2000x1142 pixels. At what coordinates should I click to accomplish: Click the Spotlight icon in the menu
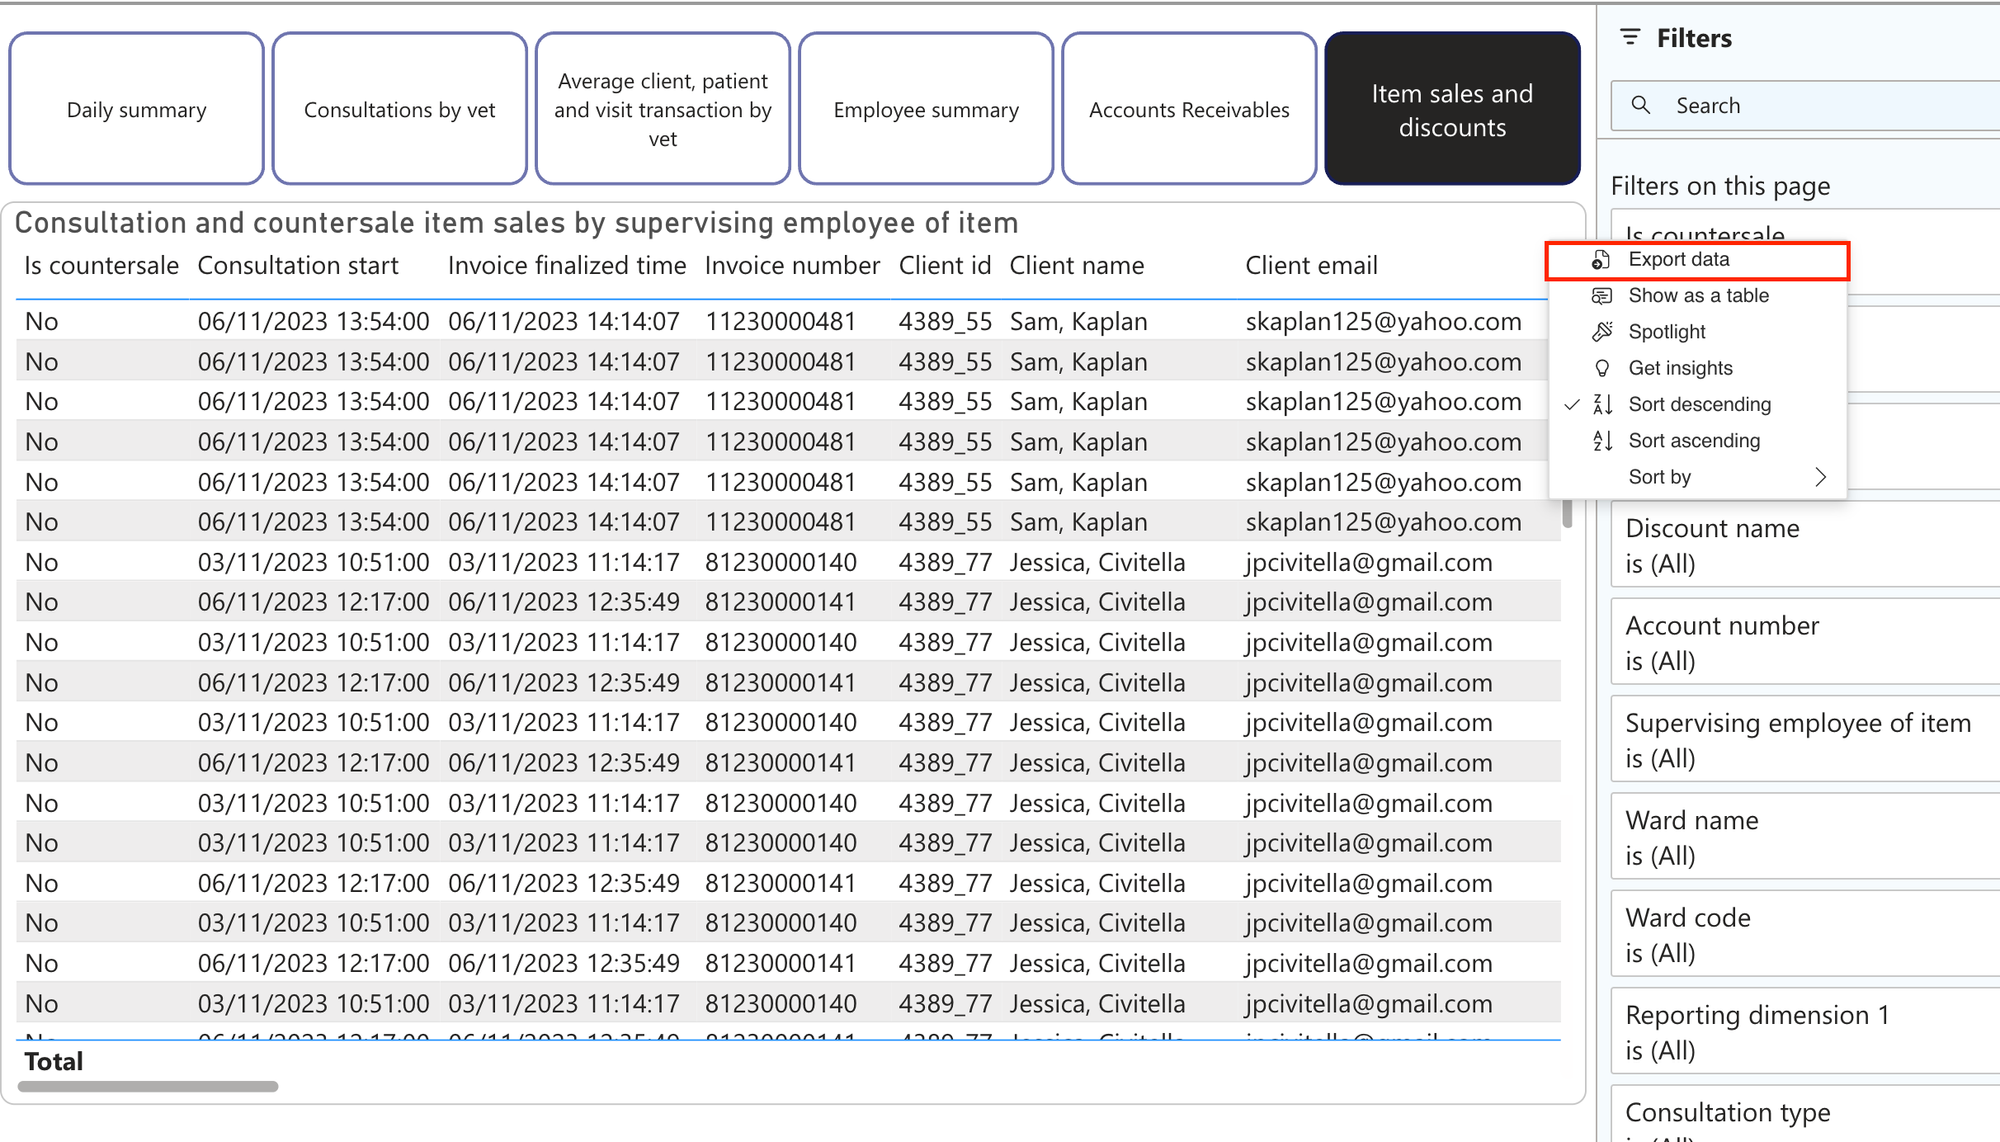[1602, 332]
